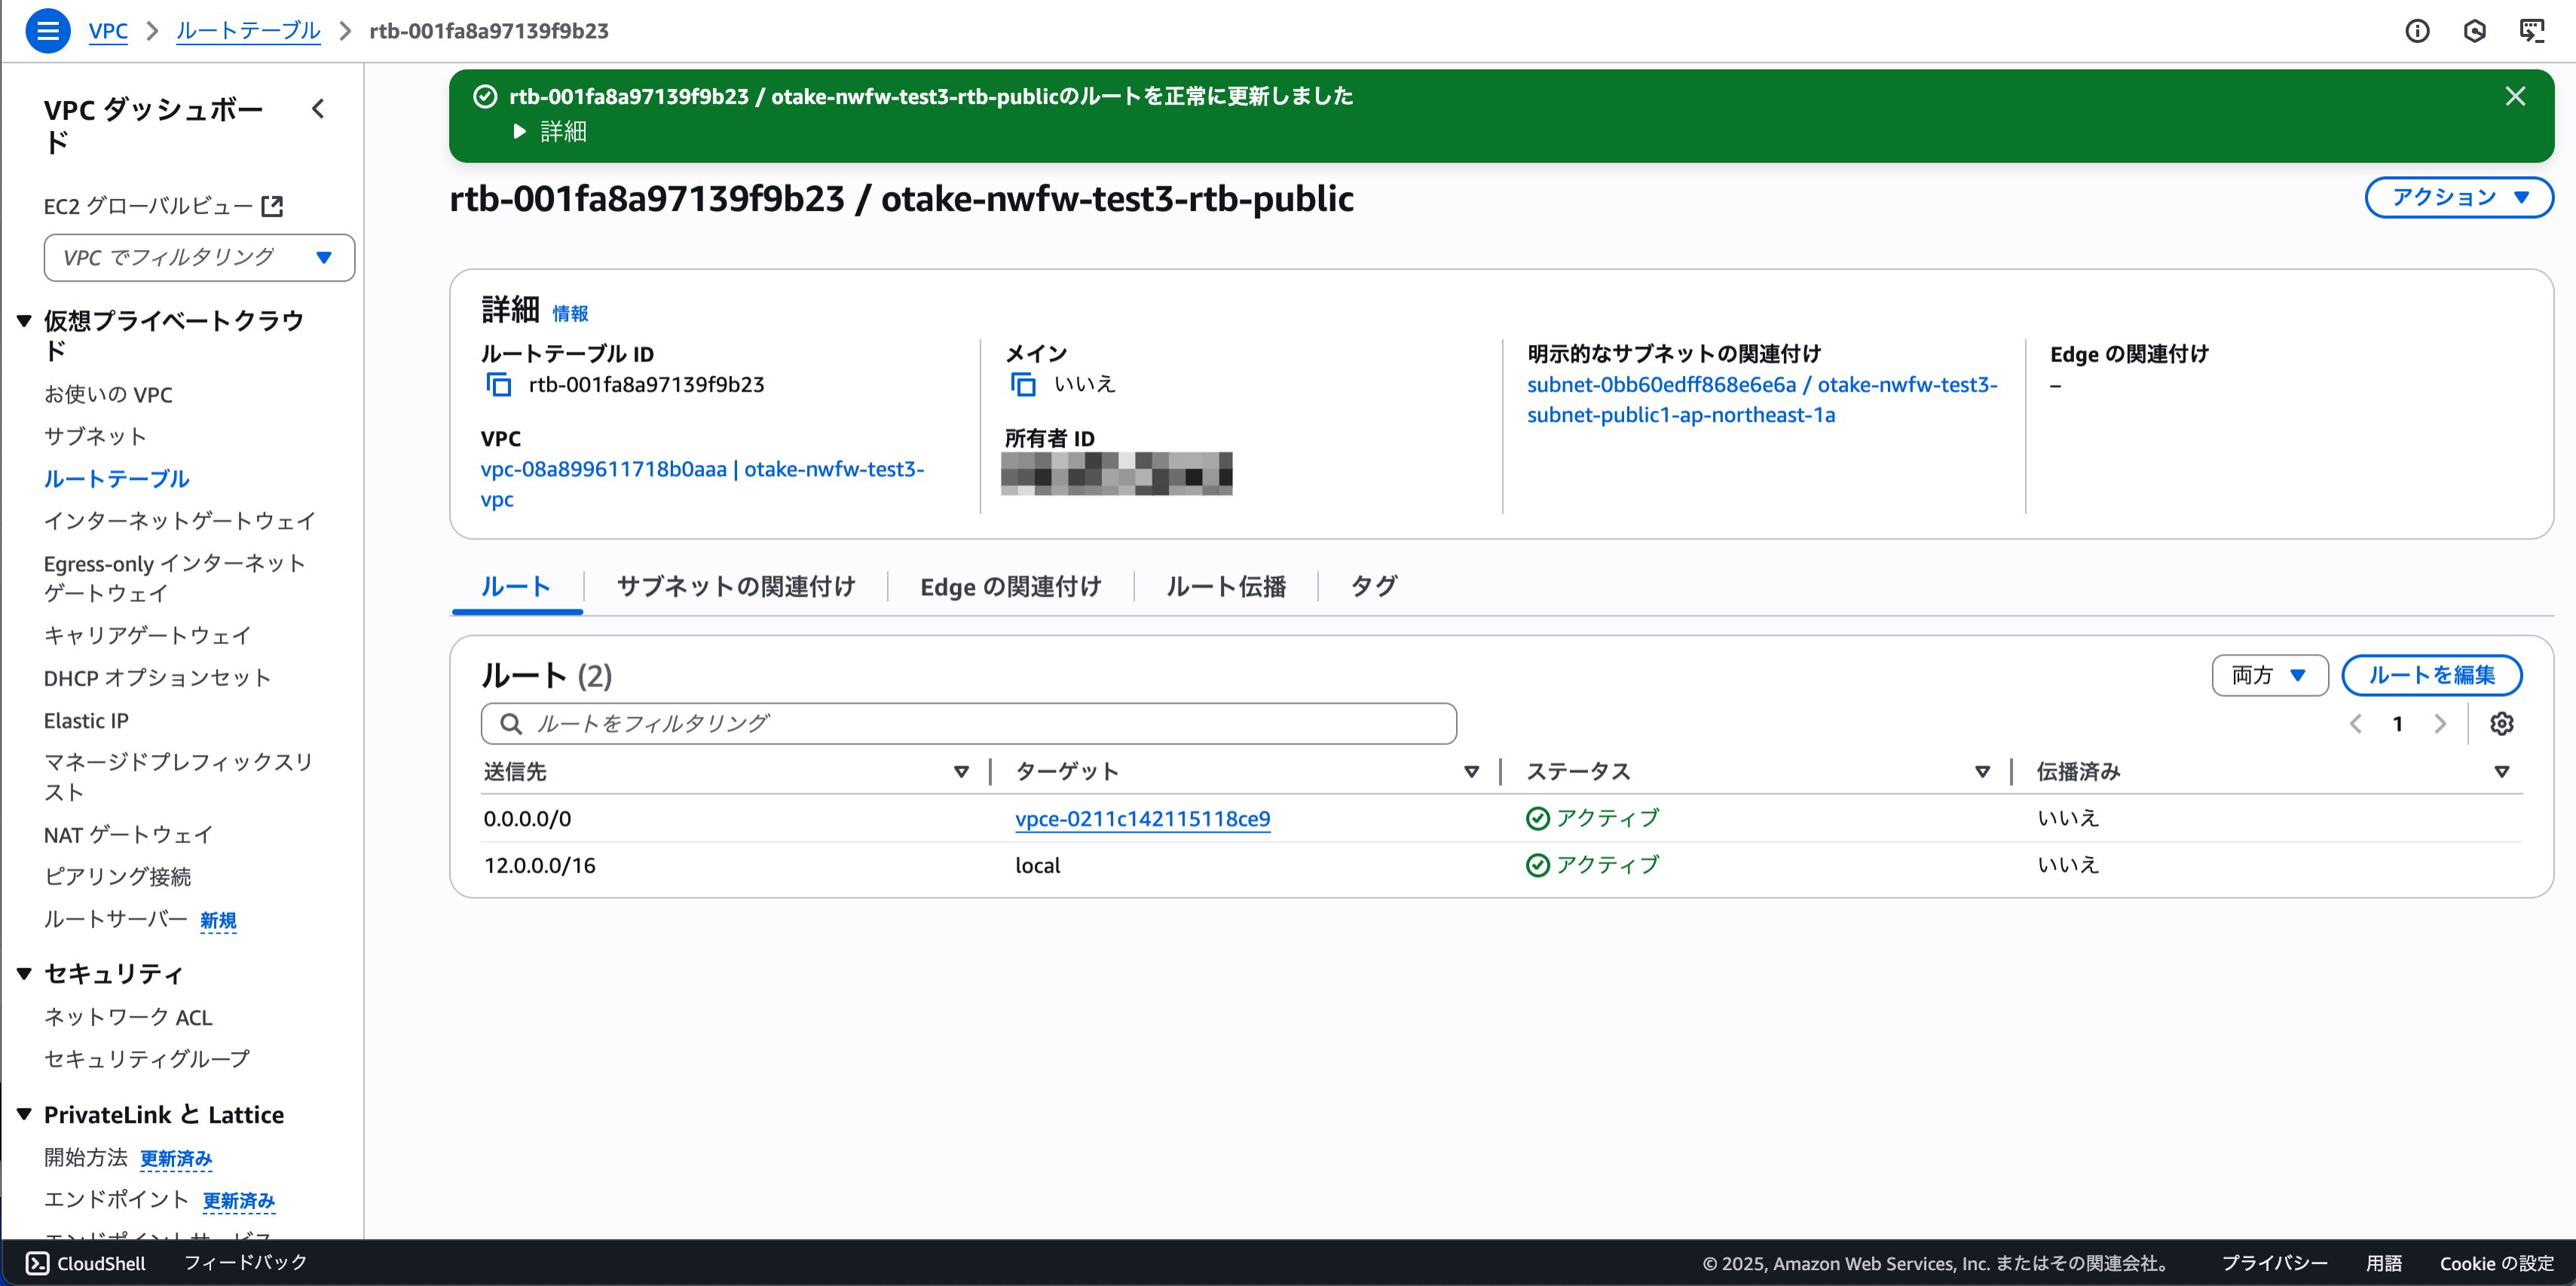Viewport: 2576px width, 1286px height.
Task: Open 開始方法 in sidebar
Action: pyautogui.click(x=86, y=1157)
